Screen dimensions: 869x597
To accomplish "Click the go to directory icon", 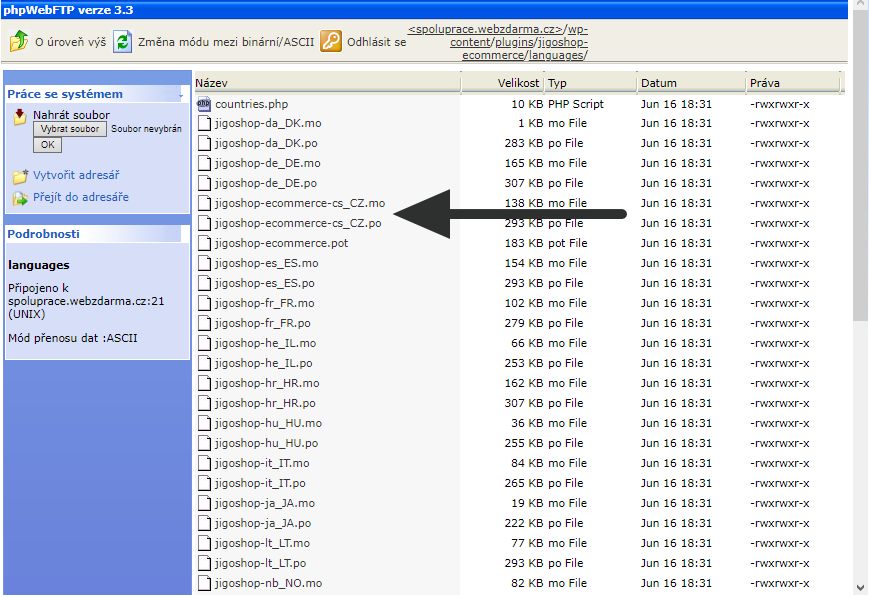I will [21, 198].
